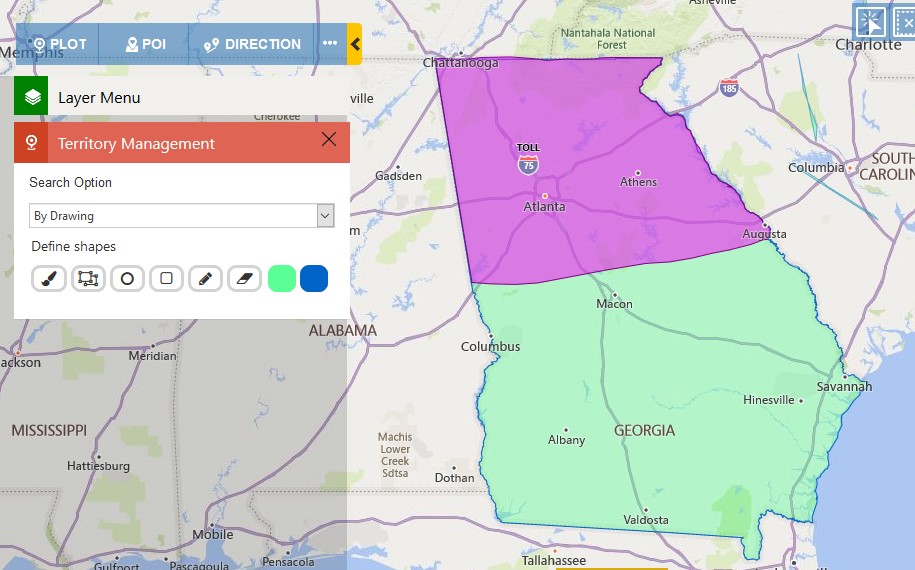
Task: Click the Athens city label
Action: [x=638, y=182]
